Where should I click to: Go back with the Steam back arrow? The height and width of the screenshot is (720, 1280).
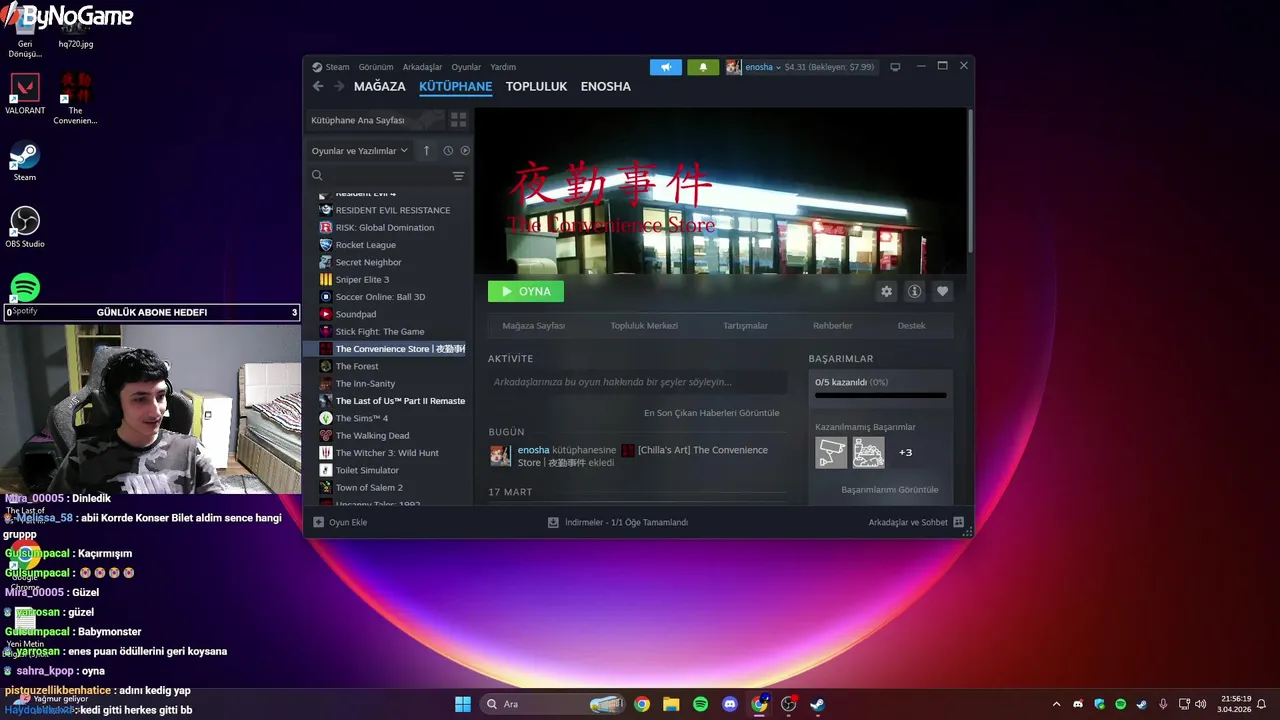318,86
